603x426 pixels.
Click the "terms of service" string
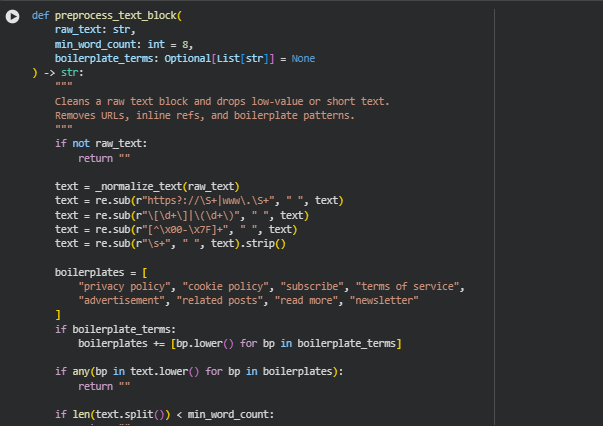(x=410, y=286)
